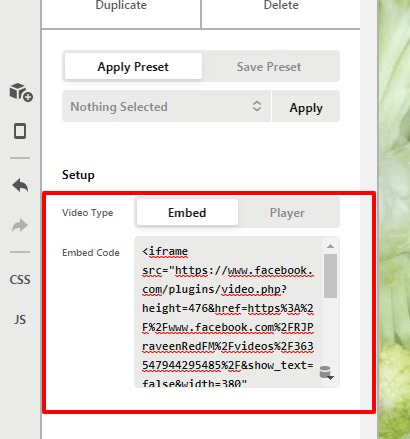
Task: Click the embed code scrollbar thumb
Action: (330, 276)
